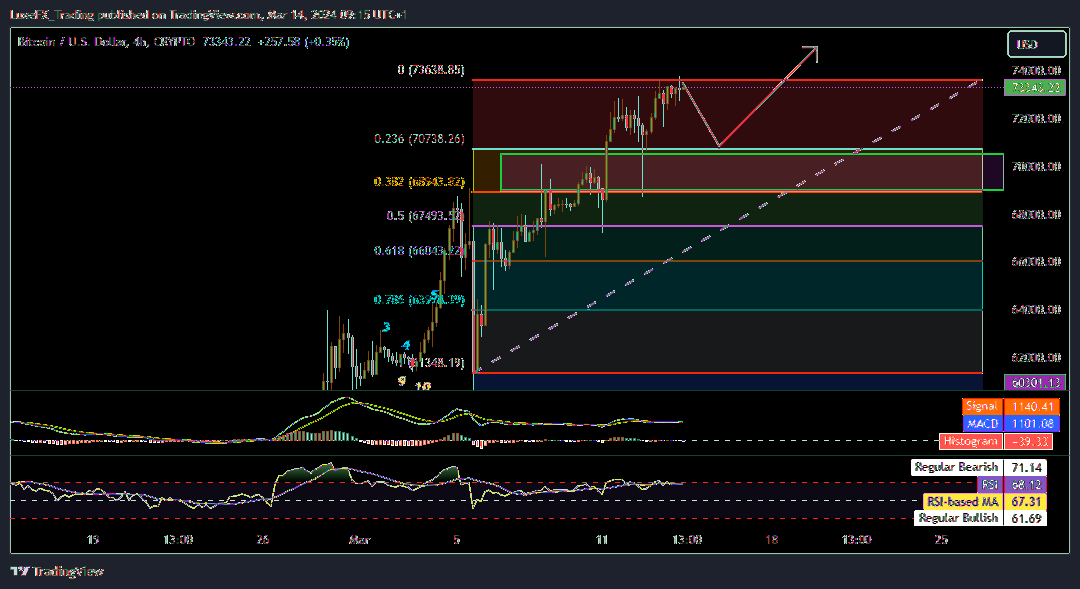Viewport: 1080px width, 589px height.
Task: Click the RSI value 68.12
Action: click(1025, 484)
